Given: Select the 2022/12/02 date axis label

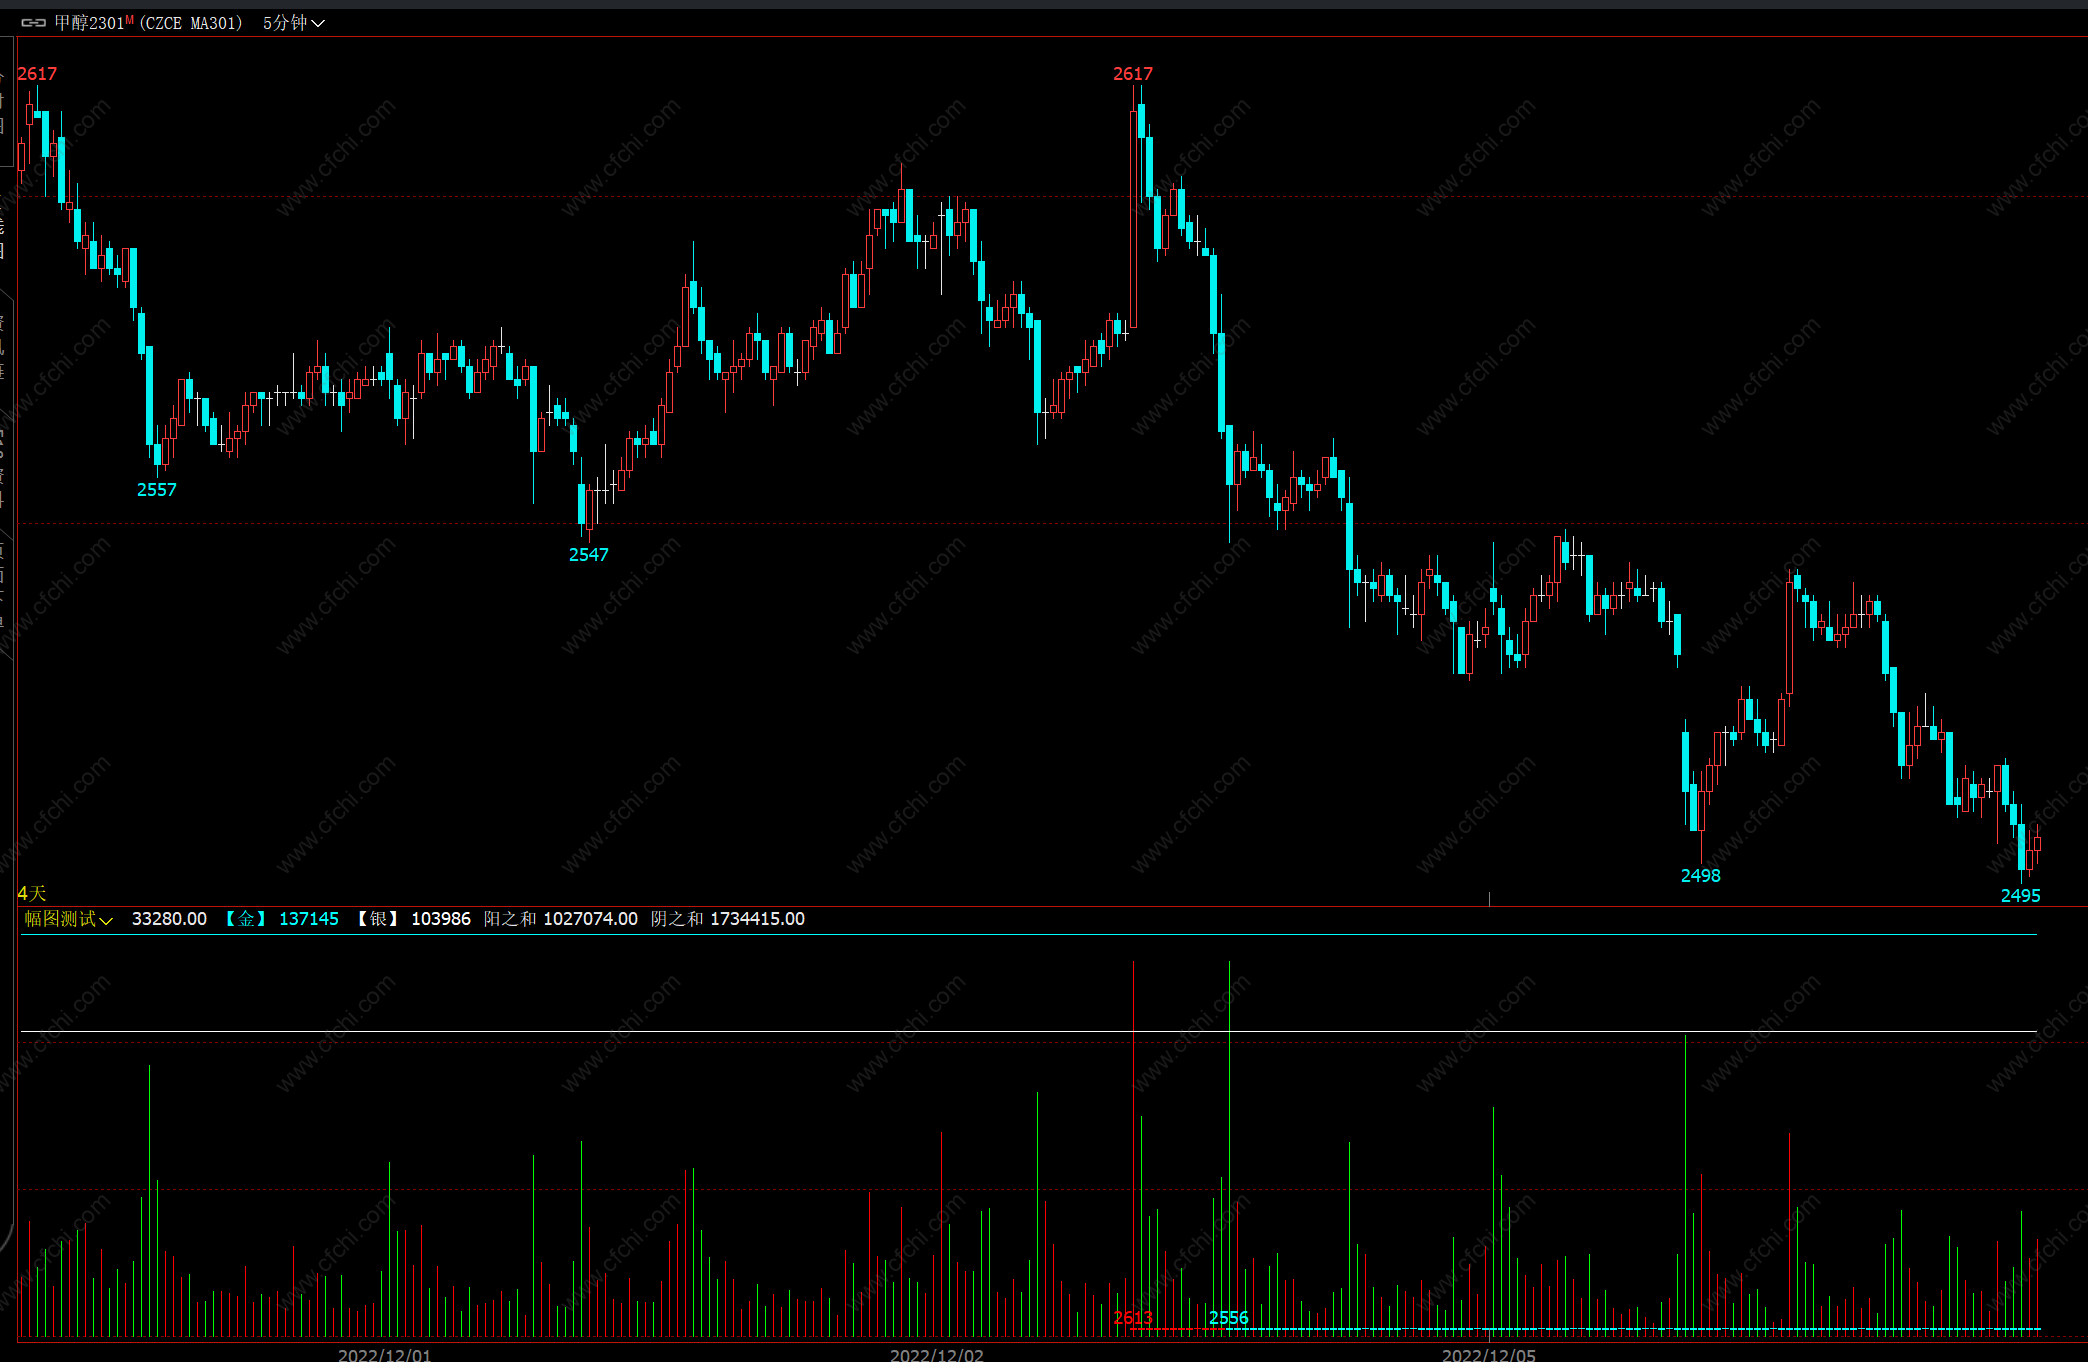Looking at the screenshot, I should pos(936,1355).
